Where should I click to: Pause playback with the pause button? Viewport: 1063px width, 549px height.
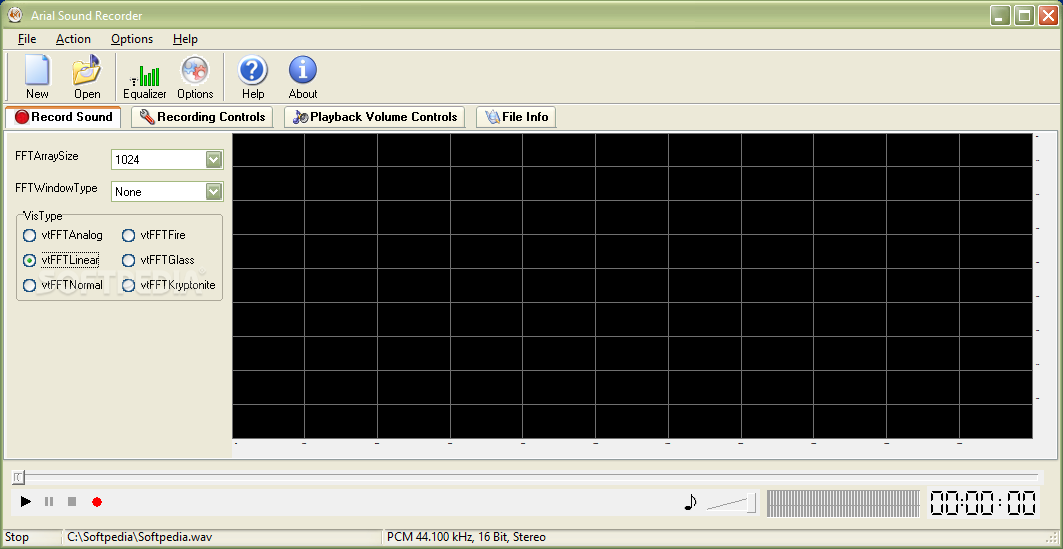tap(49, 502)
